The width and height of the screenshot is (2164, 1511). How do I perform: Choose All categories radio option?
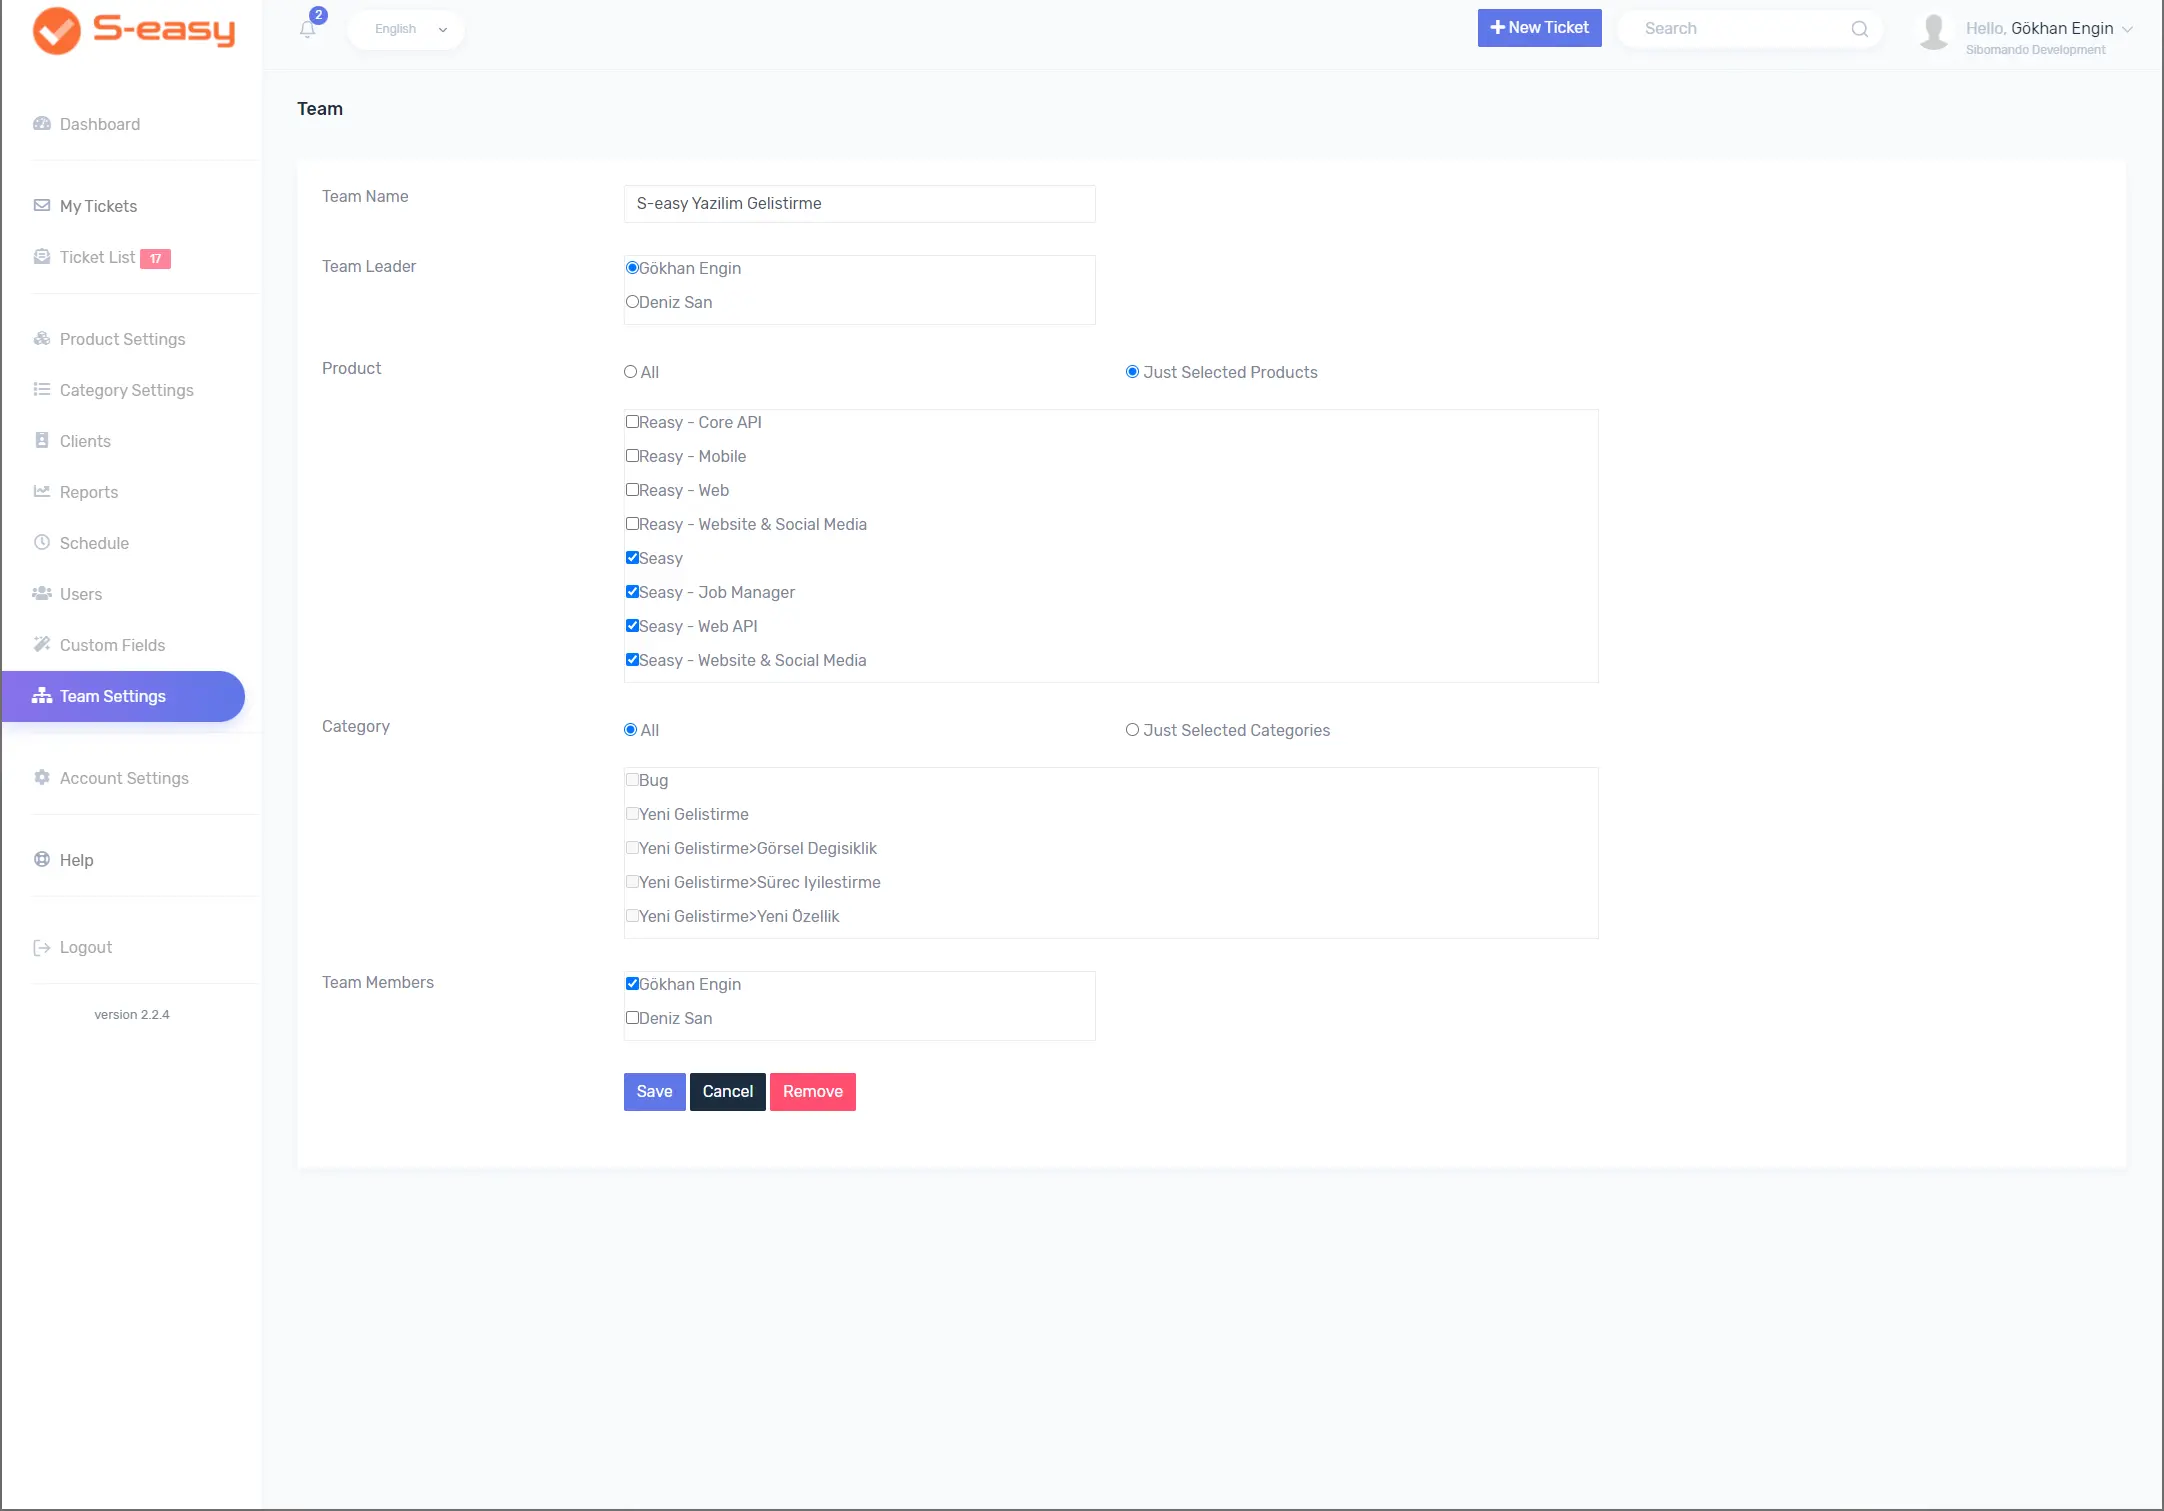[x=630, y=730]
